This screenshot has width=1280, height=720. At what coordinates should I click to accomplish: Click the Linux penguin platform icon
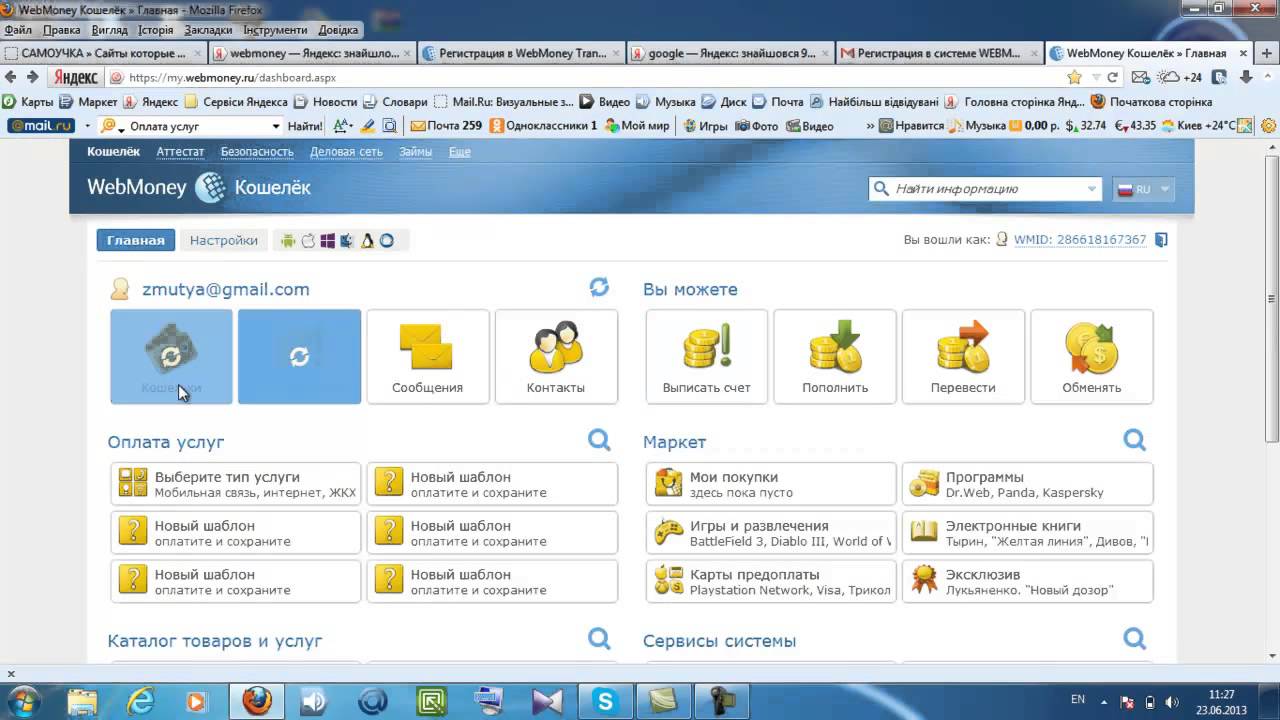[367, 240]
